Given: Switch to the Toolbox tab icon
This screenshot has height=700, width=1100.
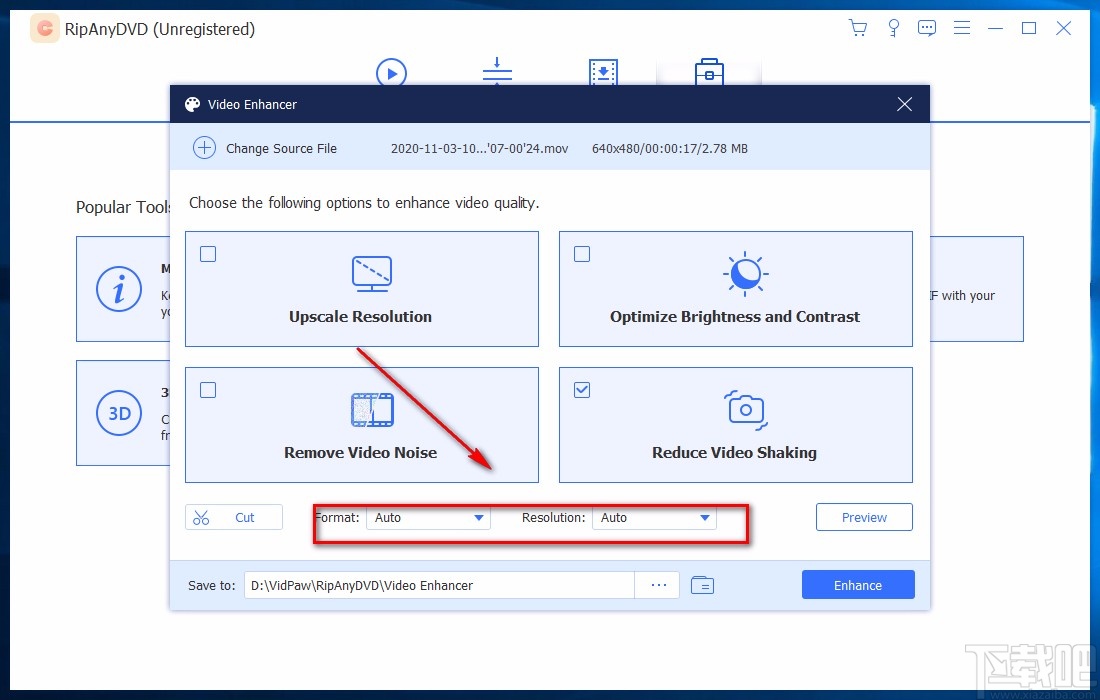Looking at the screenshot, I should click(x=709, y=72).
